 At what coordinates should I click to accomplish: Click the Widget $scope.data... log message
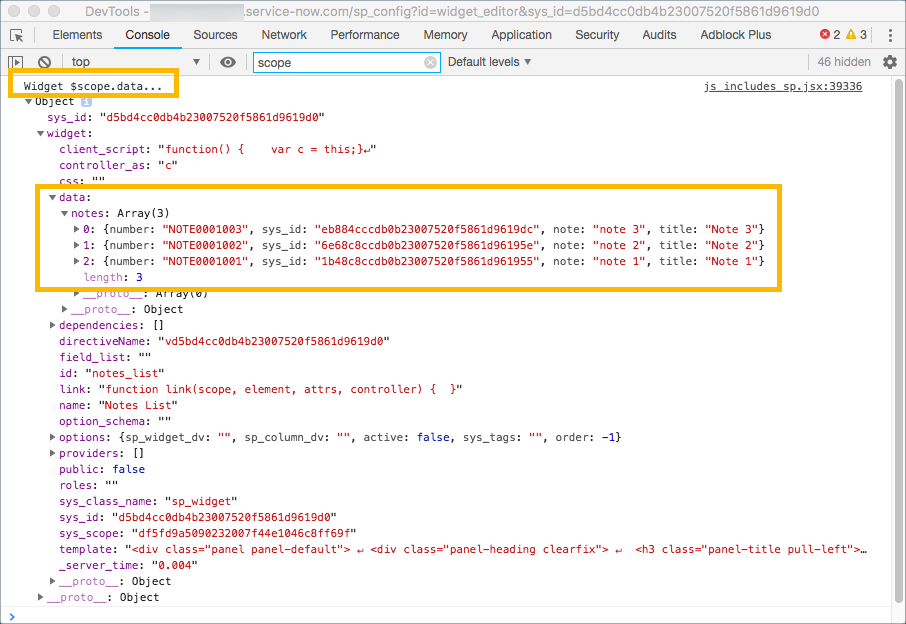coord(92,86)
